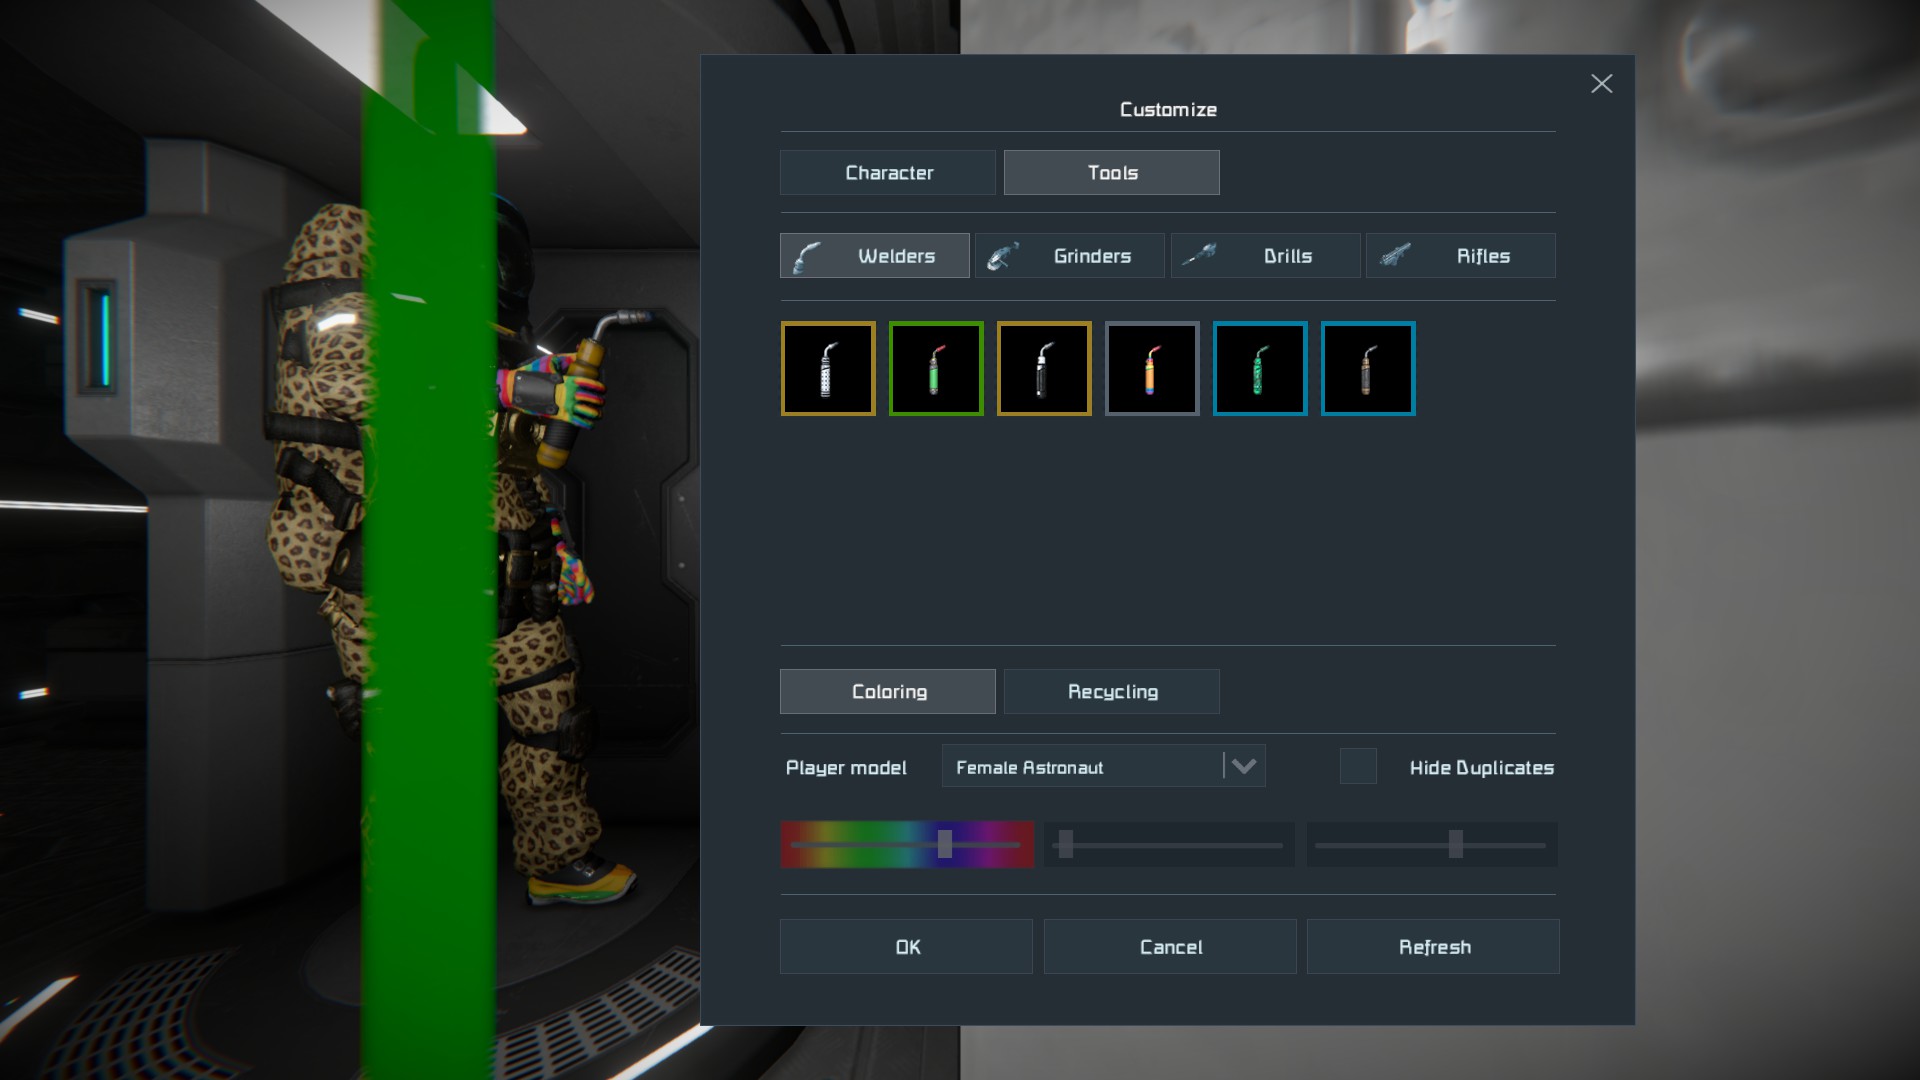The width and height of the screenshot is (1920, 1080).
Task: Choose the teal patterned welder skin
Action: coord(1260,368)
